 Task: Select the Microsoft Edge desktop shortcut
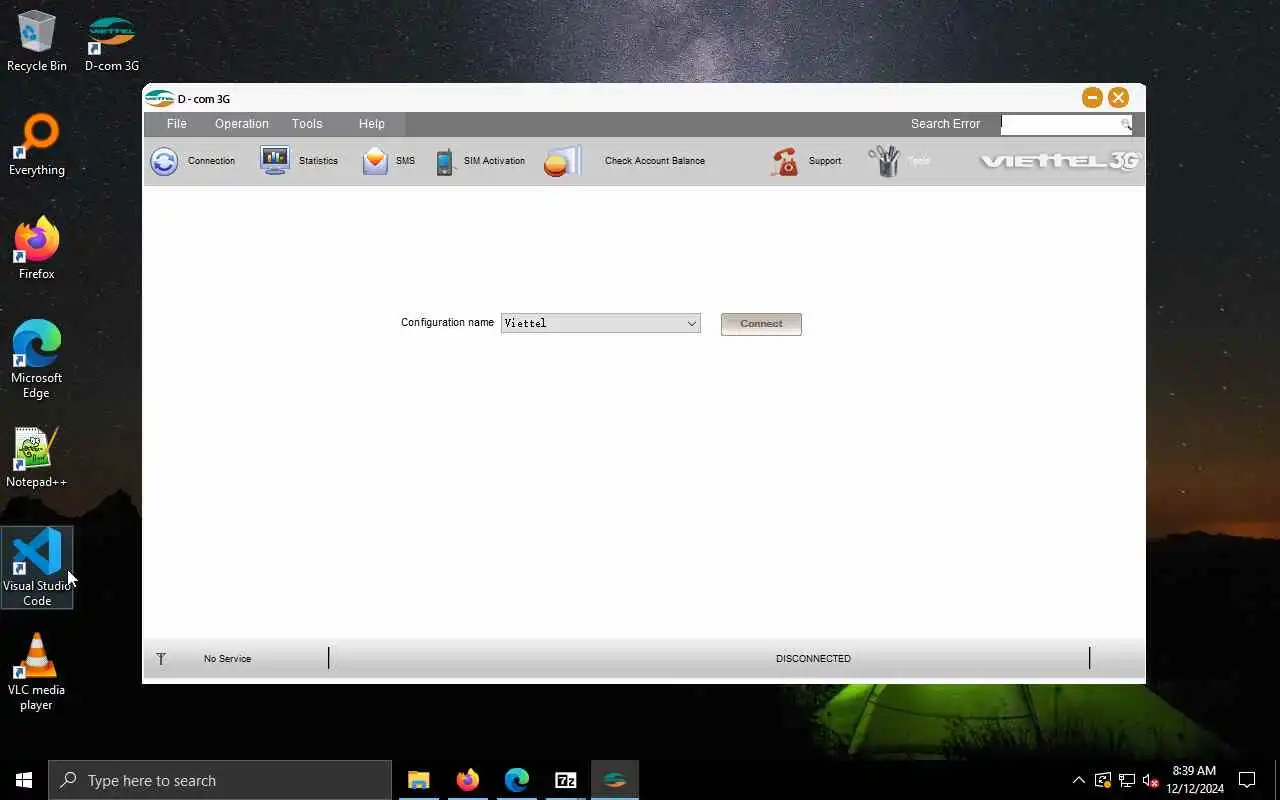[x=37, y=360]
